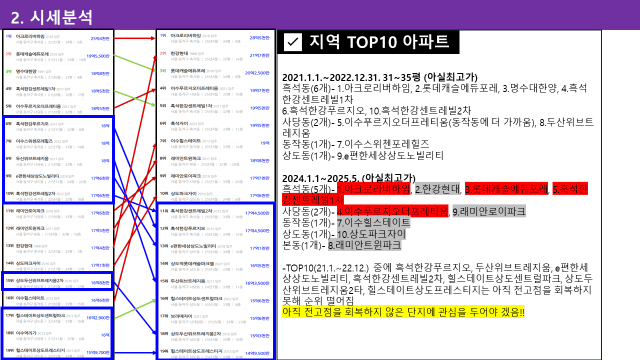Click list row 13위 한강현대

coord(58,248)
